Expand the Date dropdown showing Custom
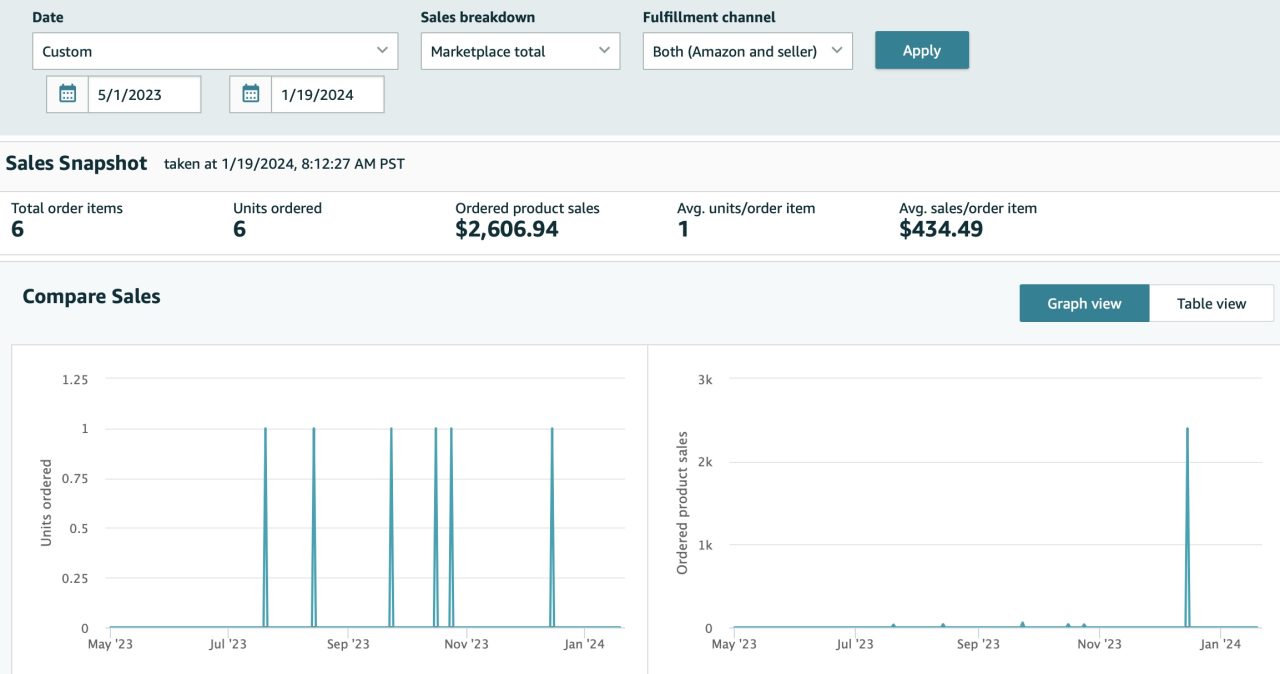 point(215,51)
